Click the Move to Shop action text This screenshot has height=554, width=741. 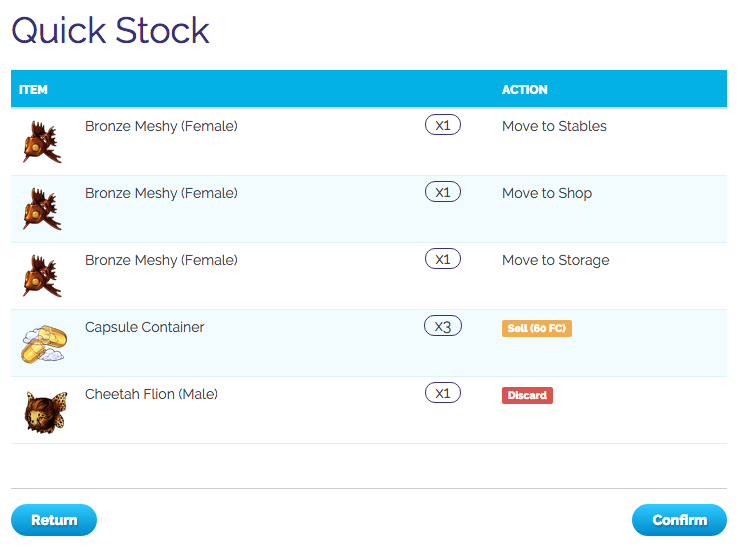coord(546,193)
